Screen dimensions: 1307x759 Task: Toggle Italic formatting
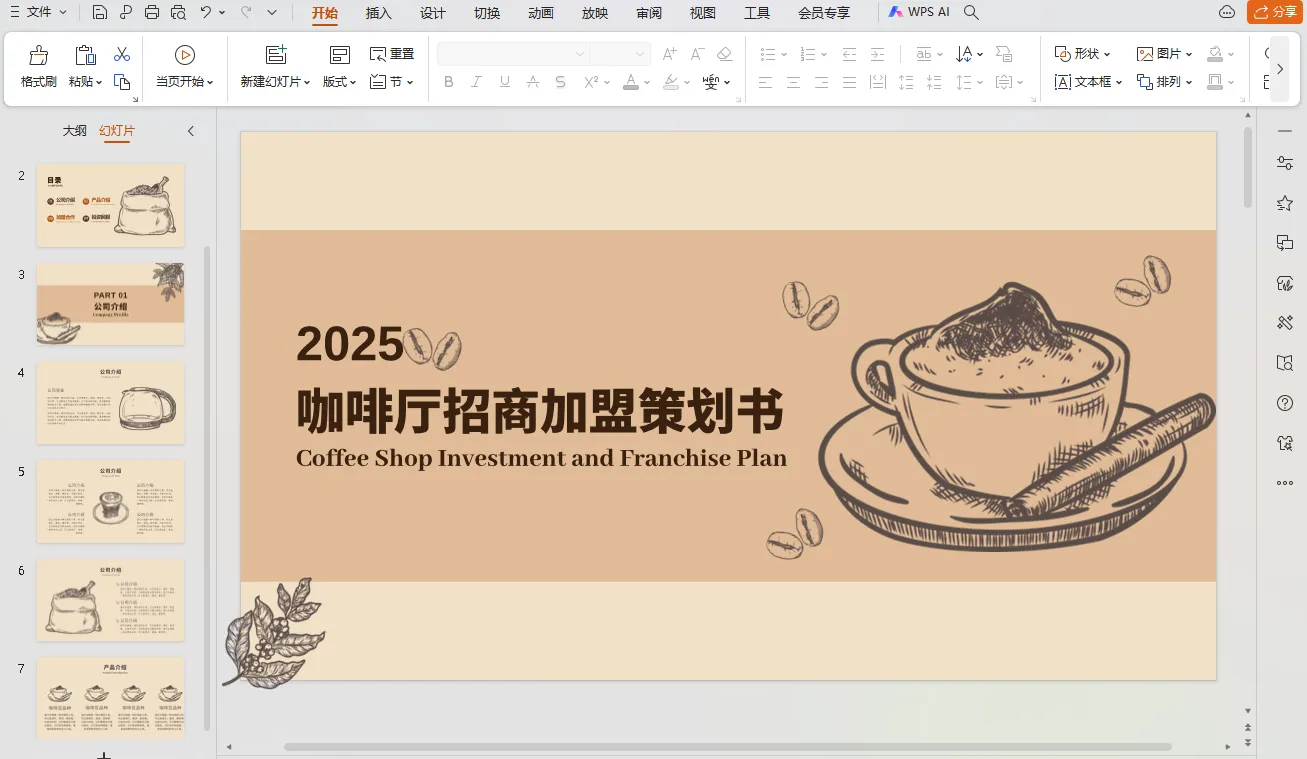pos(477,82)
